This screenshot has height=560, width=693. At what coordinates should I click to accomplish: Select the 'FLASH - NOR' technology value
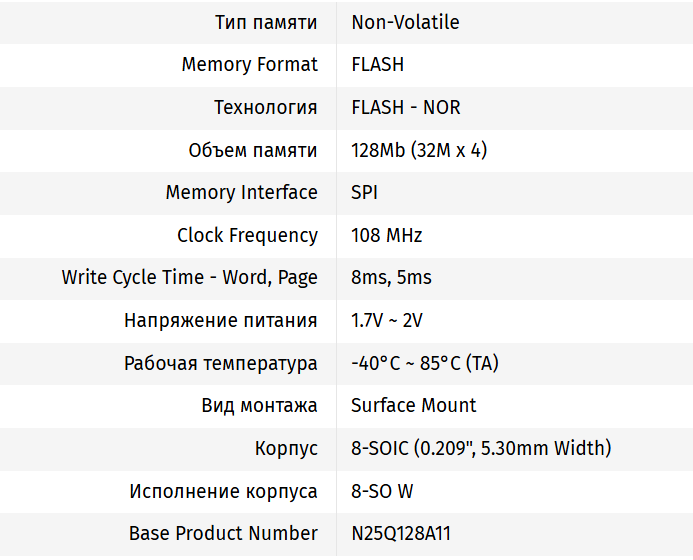pos(405,107)
